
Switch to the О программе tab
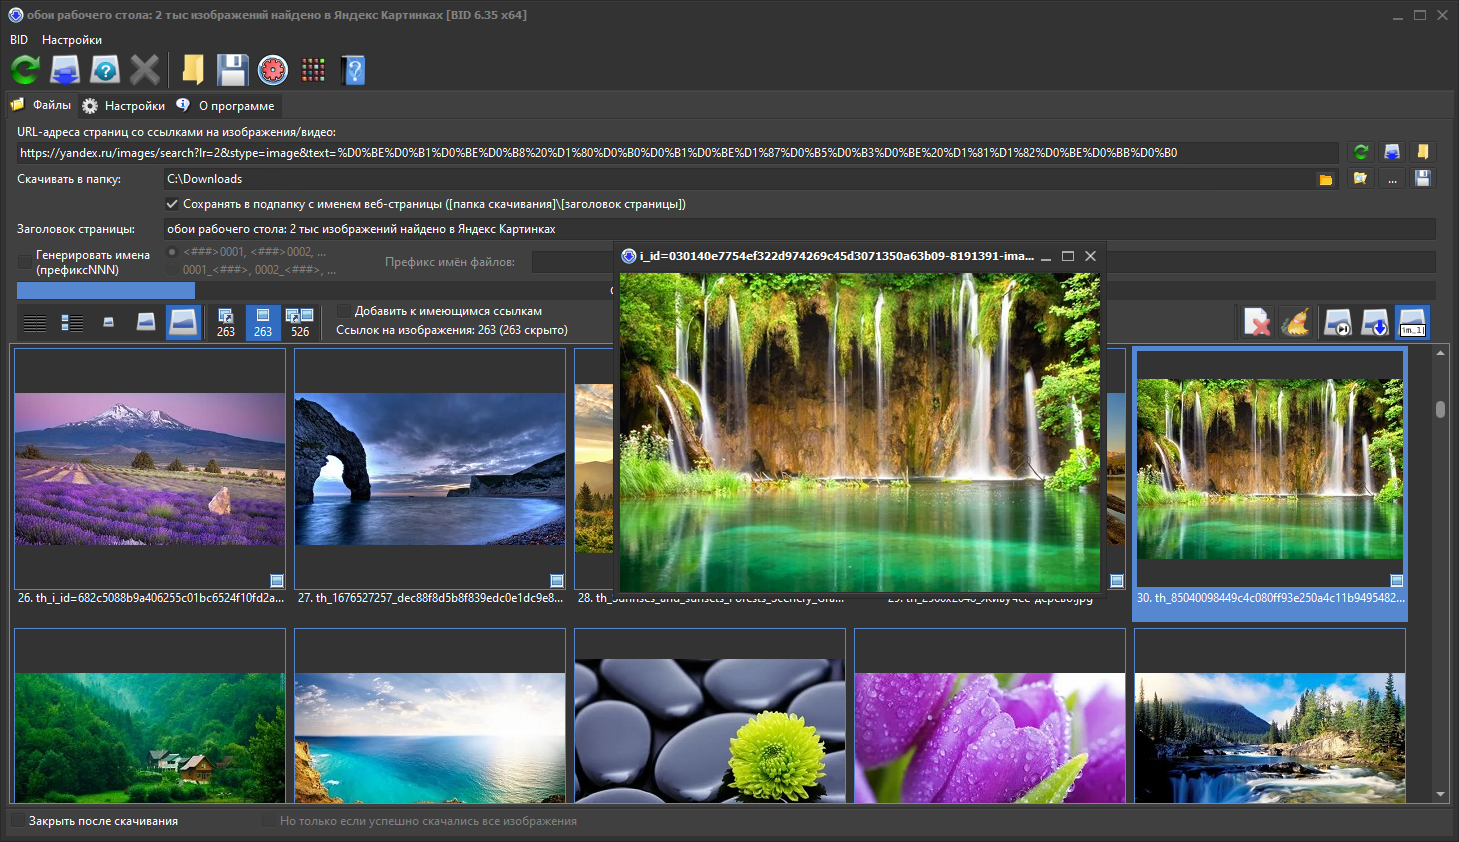pyautogui.click(x=226, y=105)
